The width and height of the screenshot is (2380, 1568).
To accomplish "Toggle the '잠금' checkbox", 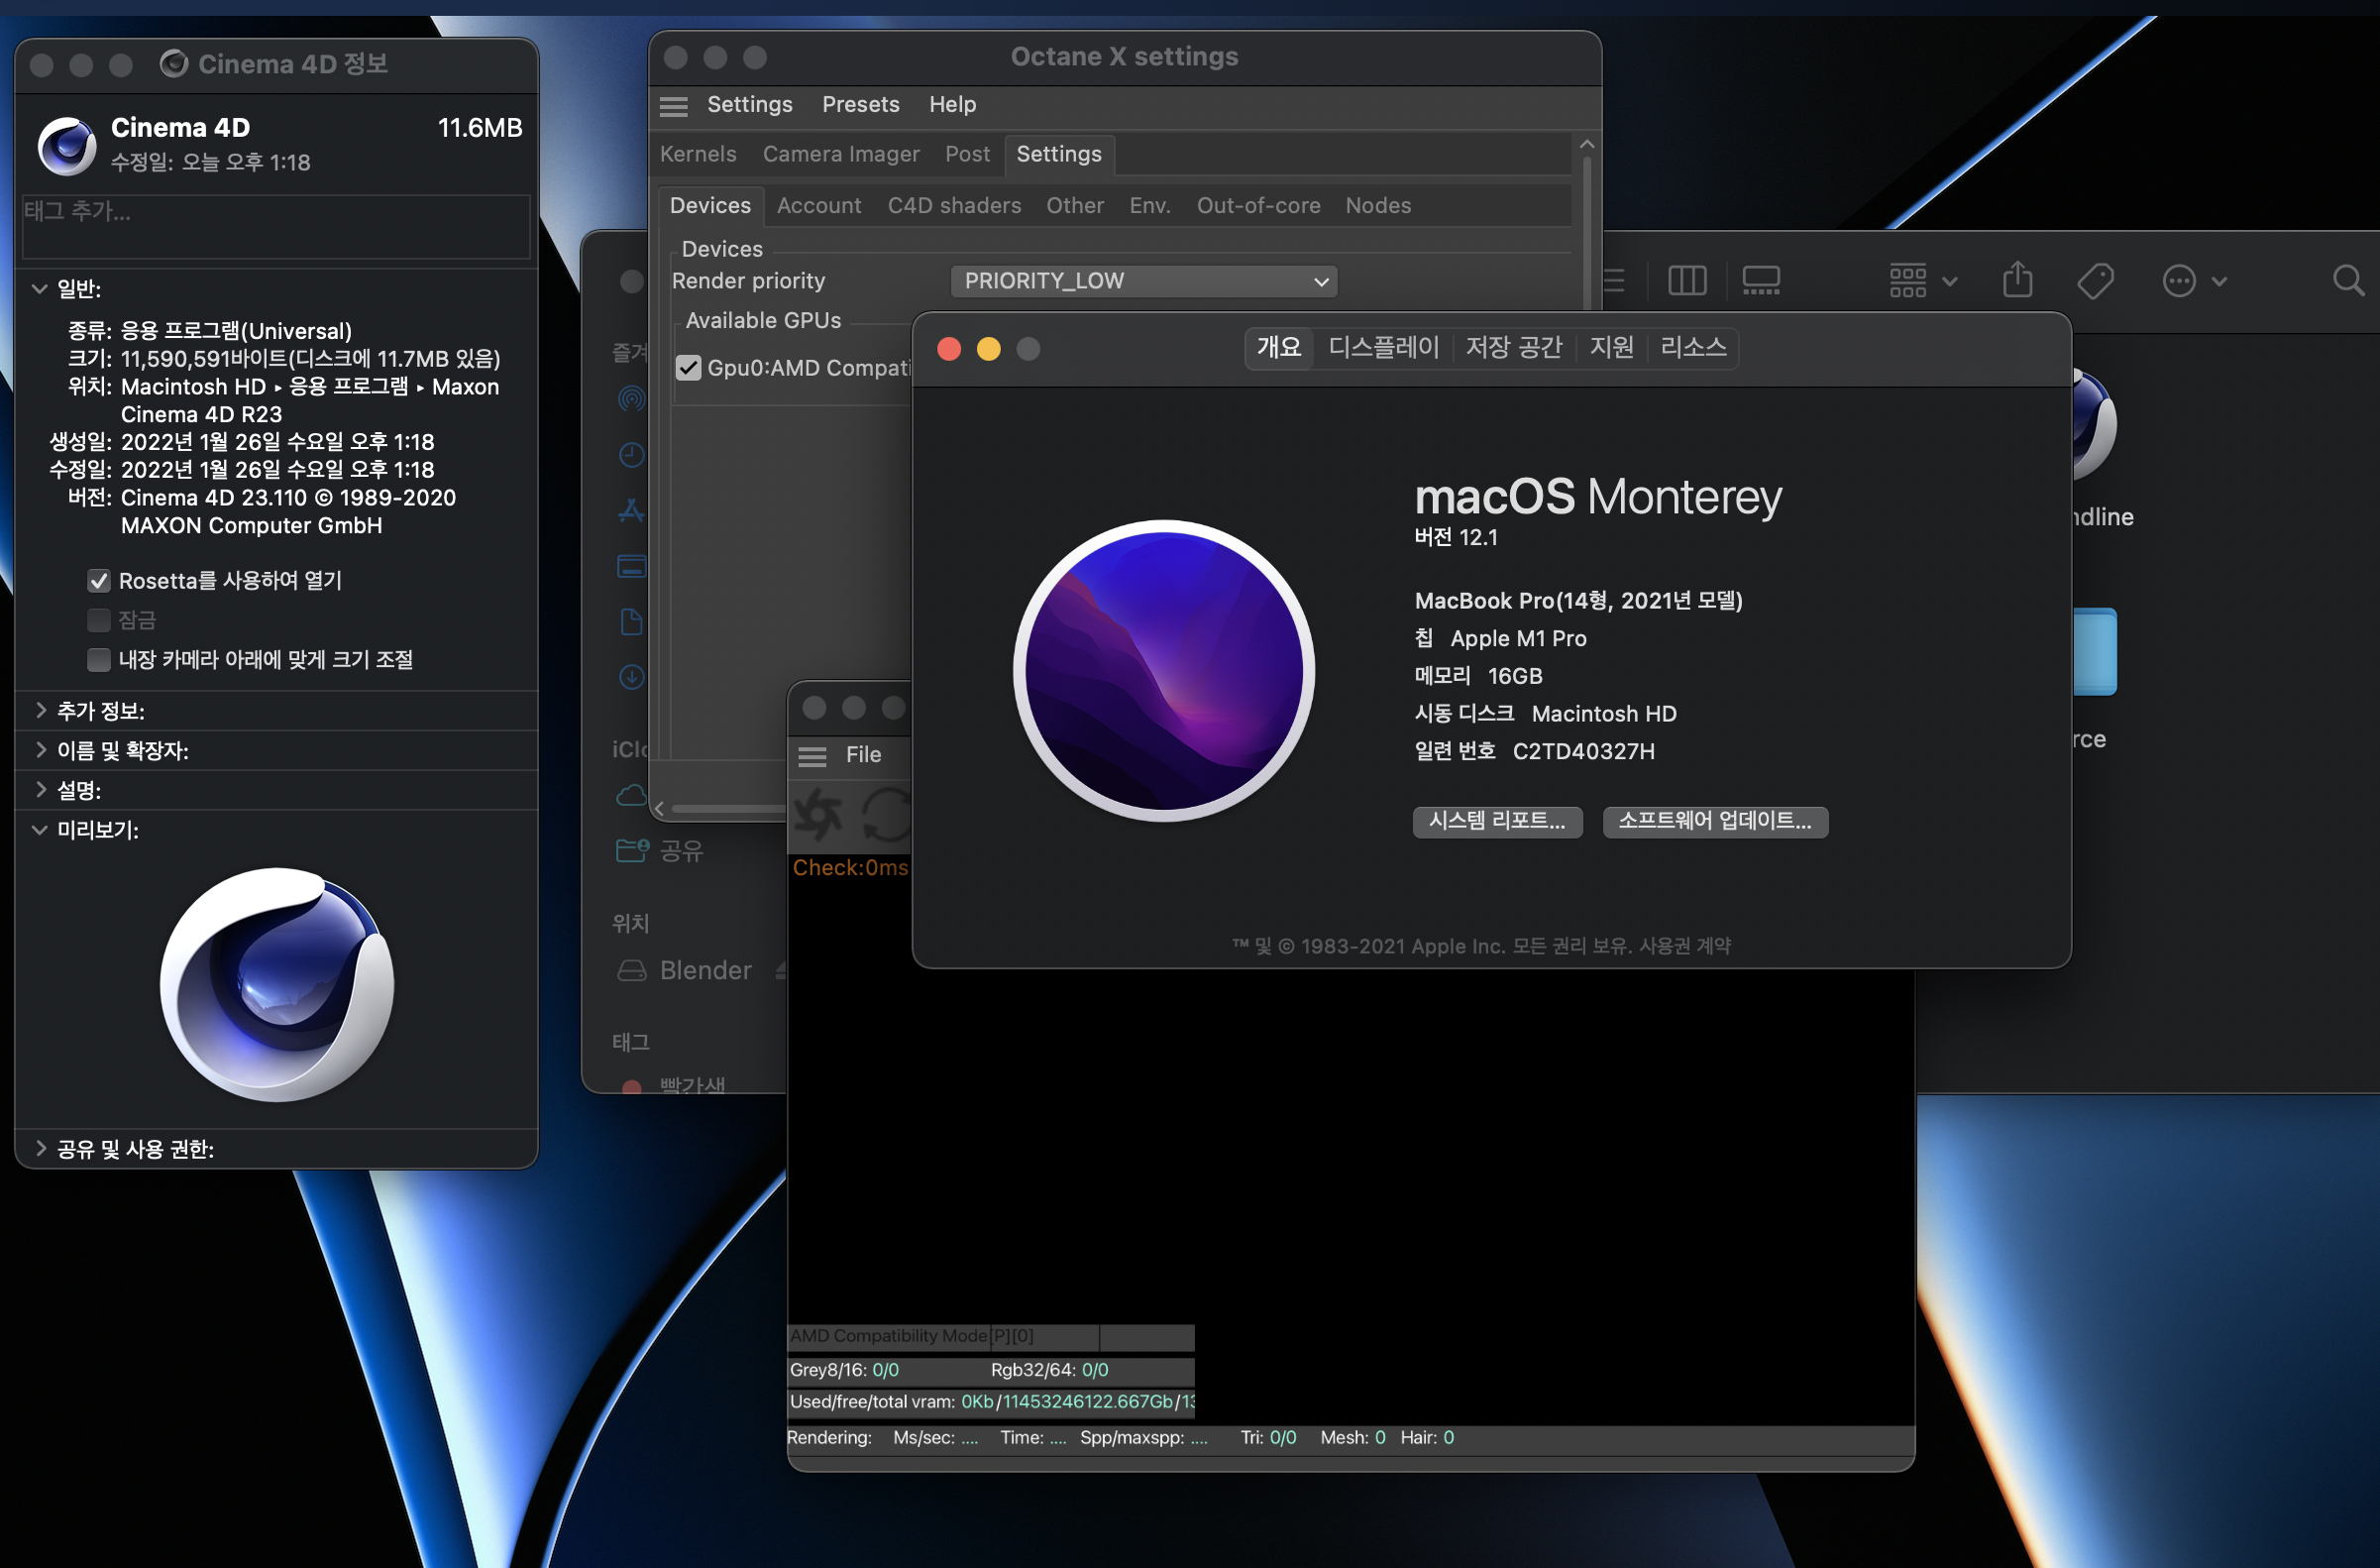I will (98, 621).
